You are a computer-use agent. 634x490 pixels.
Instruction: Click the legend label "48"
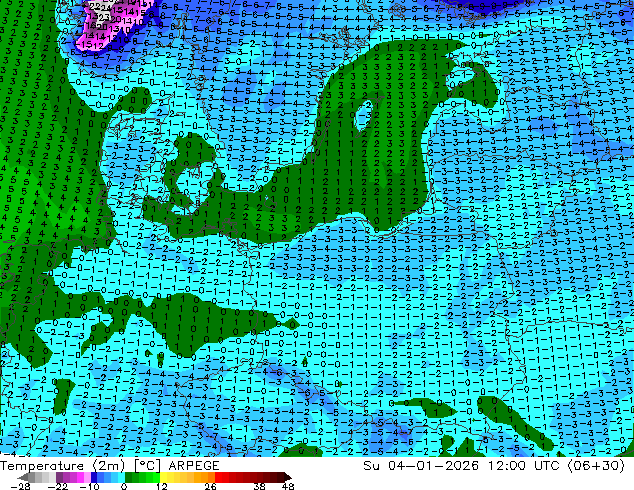click(x=288, y=486)
